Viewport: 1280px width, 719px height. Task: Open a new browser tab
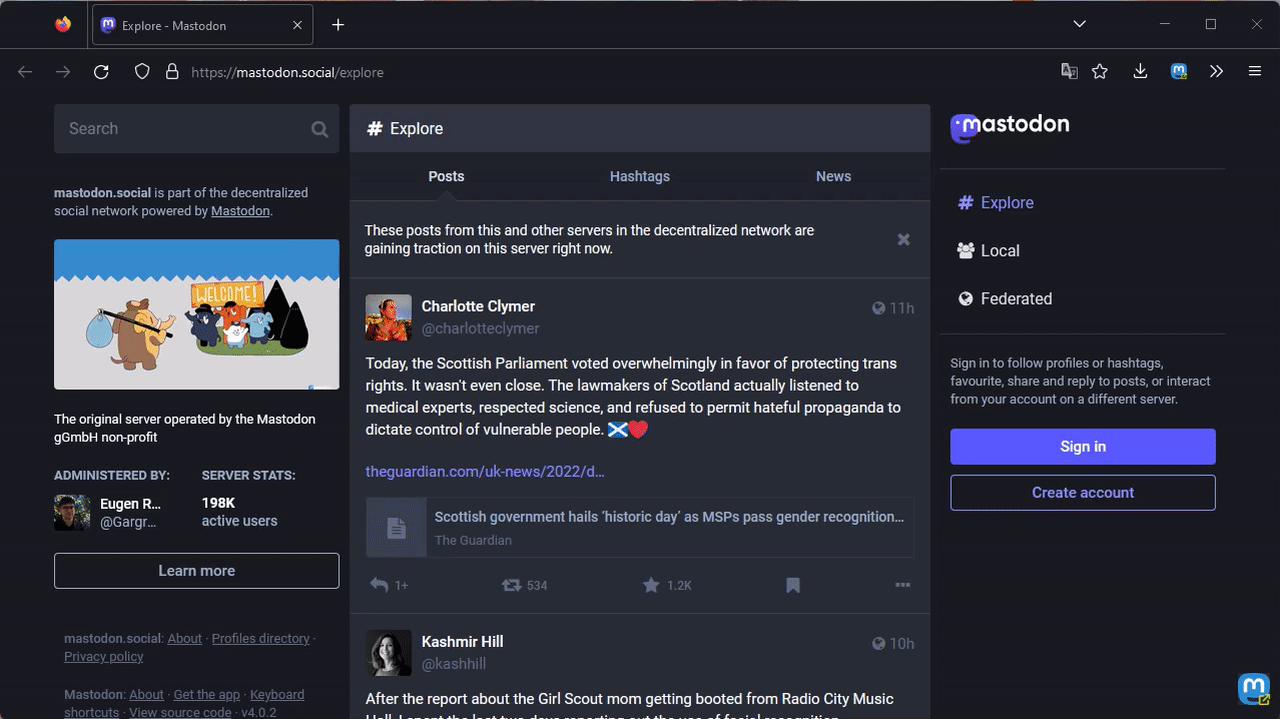click(338, 25)
